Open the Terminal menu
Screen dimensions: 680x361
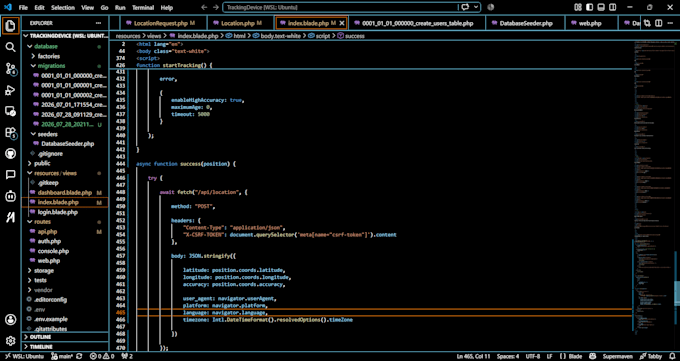coord(143,7)
